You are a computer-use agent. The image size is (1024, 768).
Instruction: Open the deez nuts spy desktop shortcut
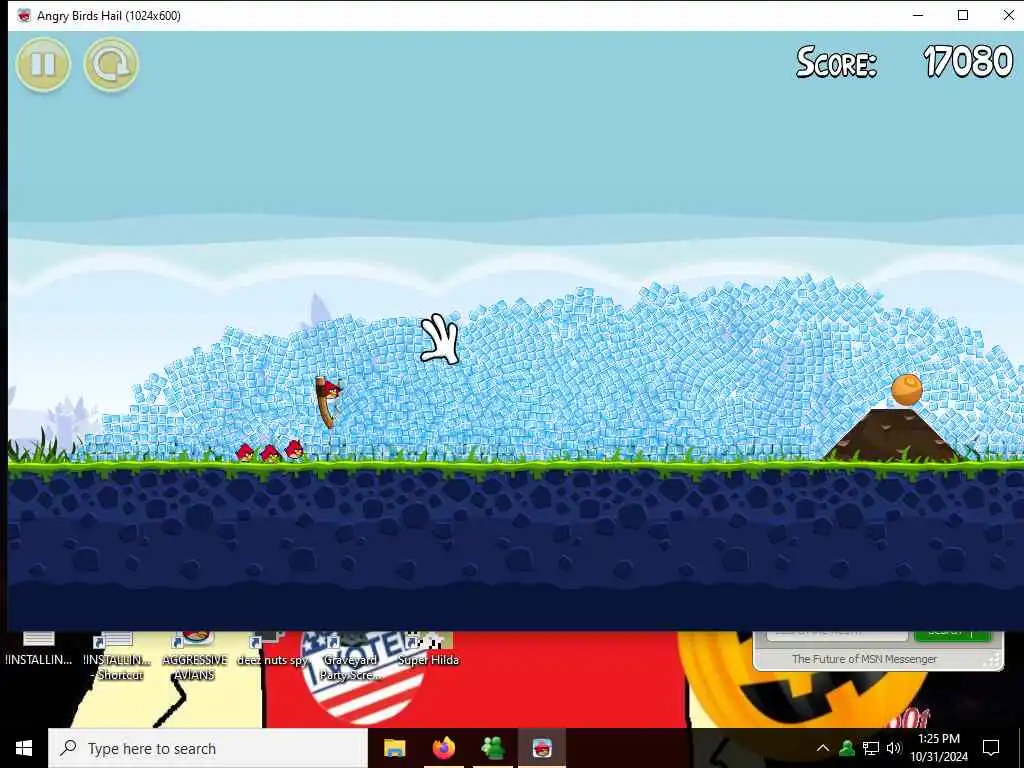(272, 650)
